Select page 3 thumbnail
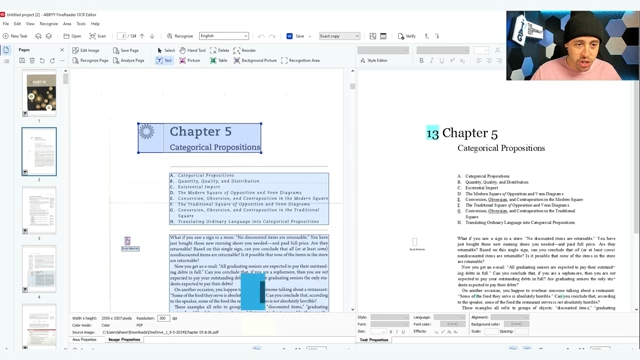Image resolution: width=640 pixels, height=360 pixels. tap(39, 210)
